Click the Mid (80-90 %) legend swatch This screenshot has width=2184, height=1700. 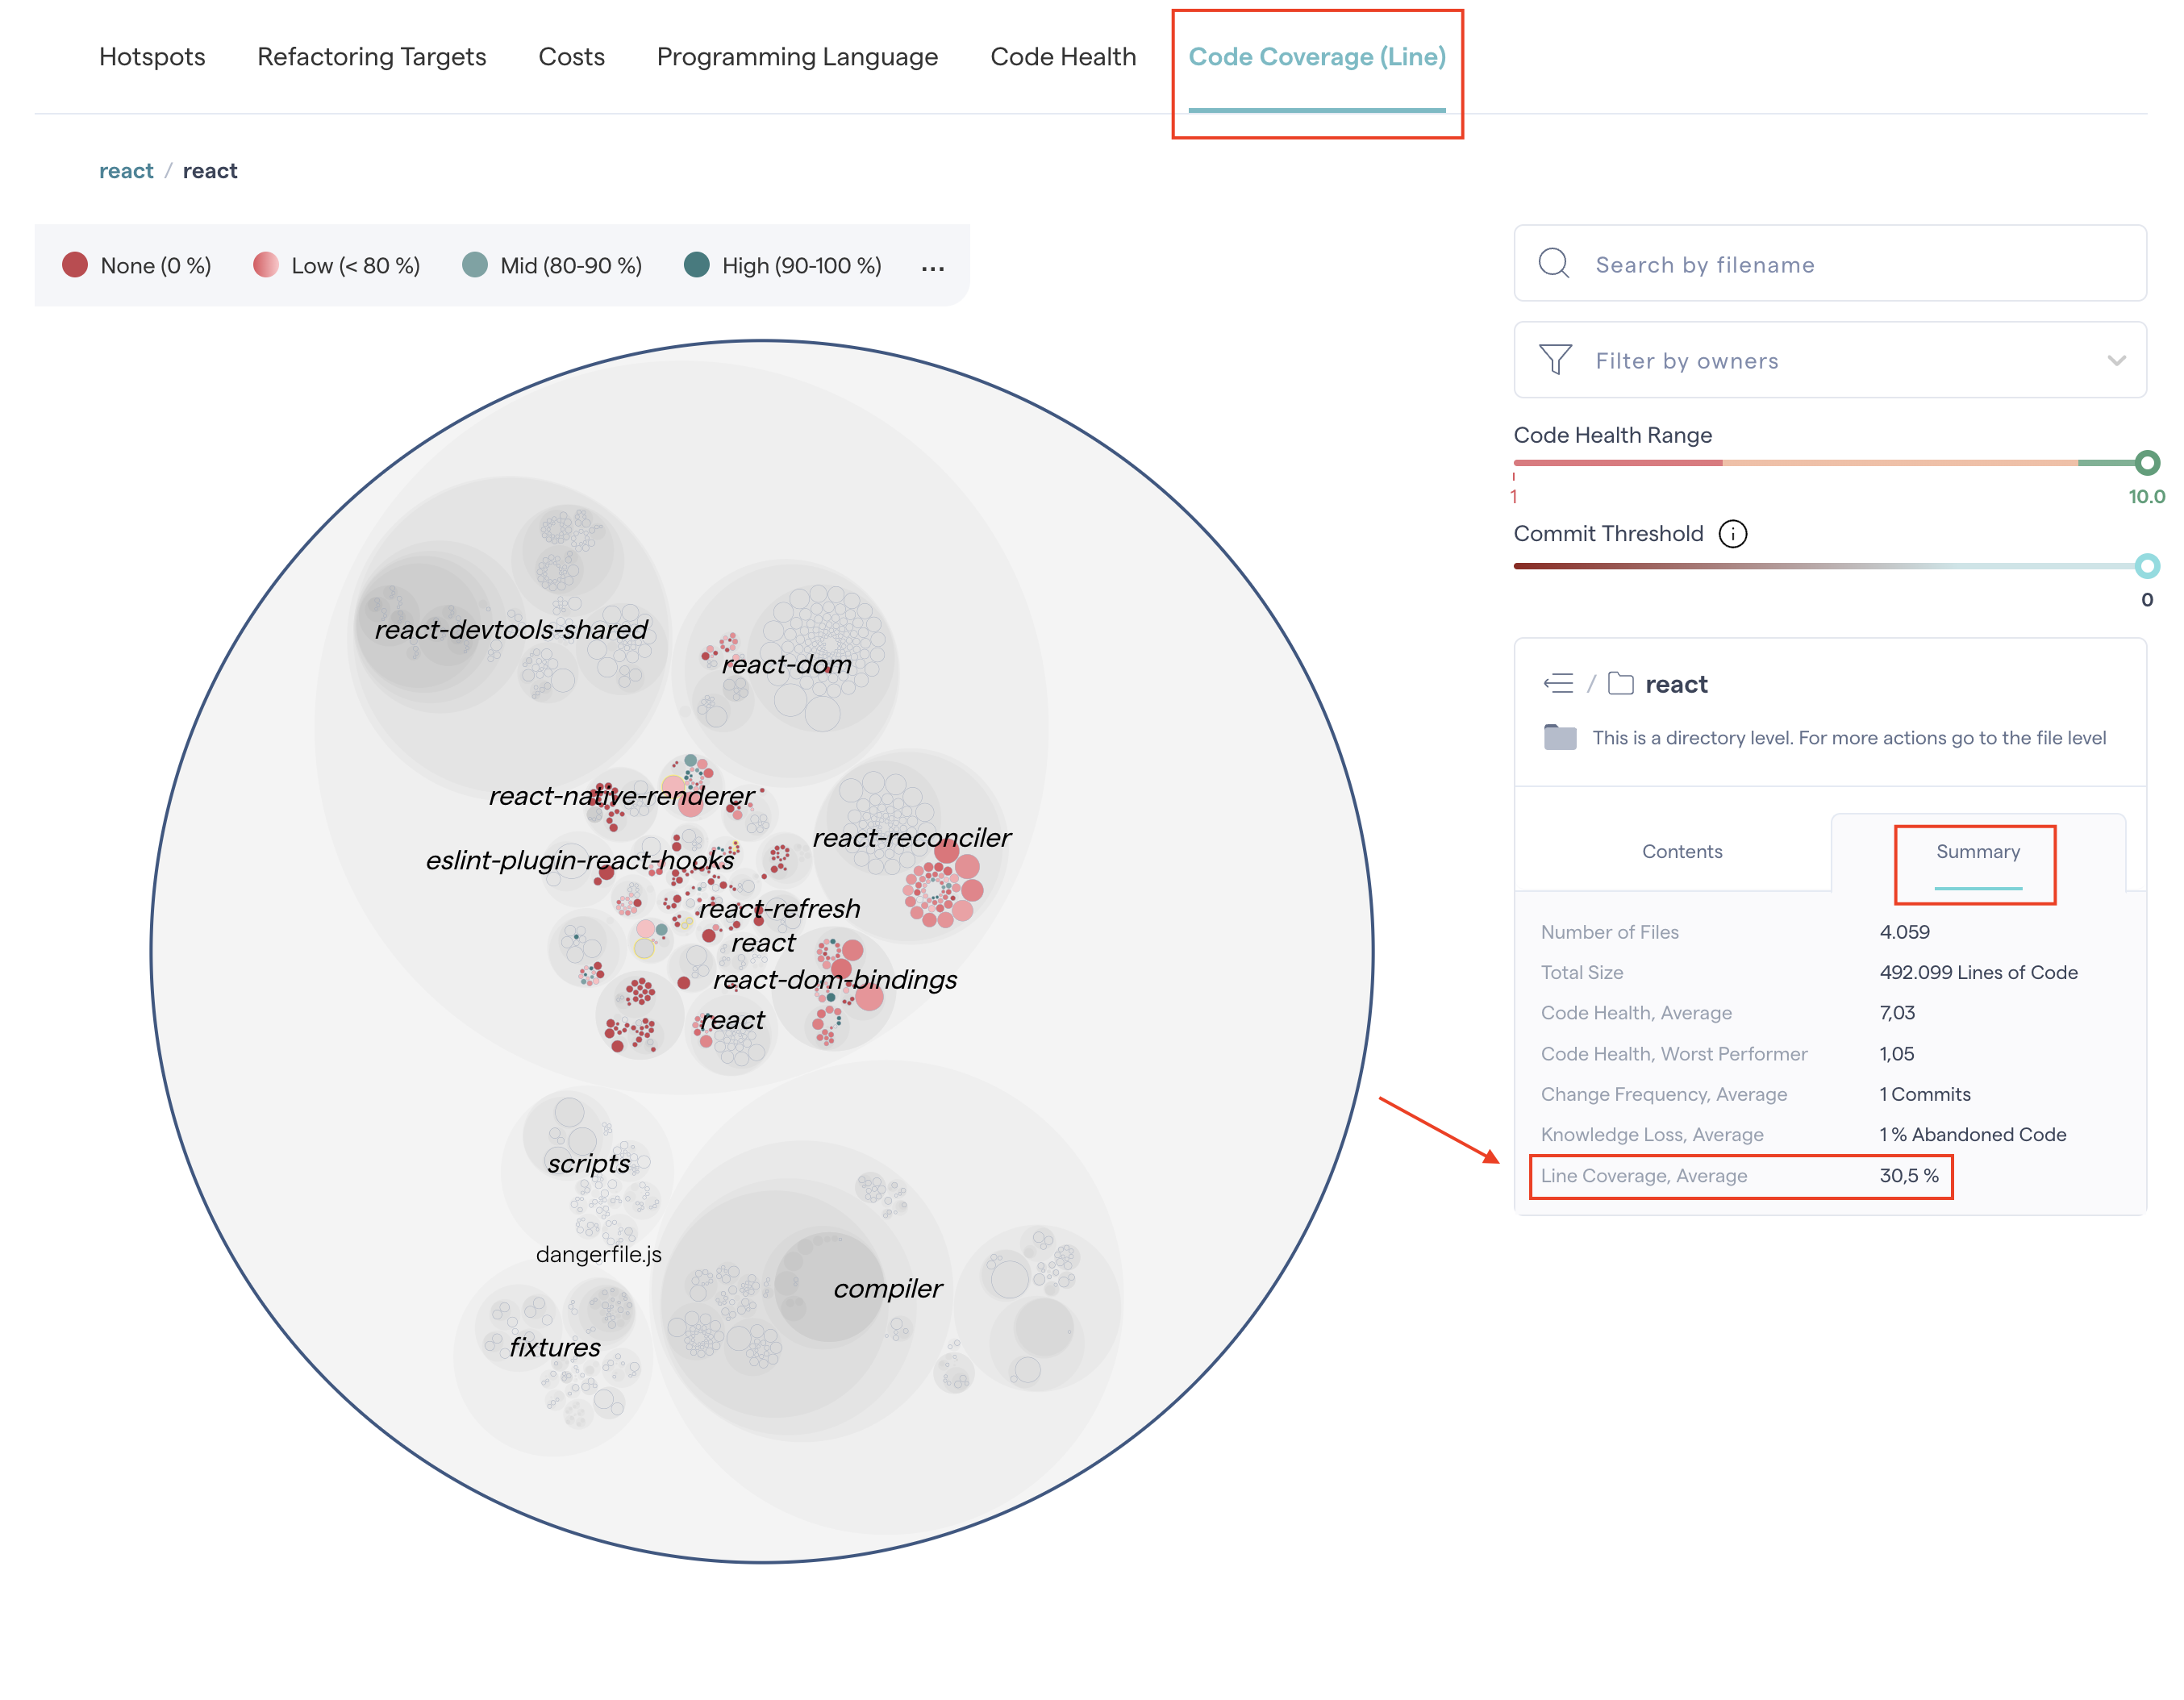(475, 265)
